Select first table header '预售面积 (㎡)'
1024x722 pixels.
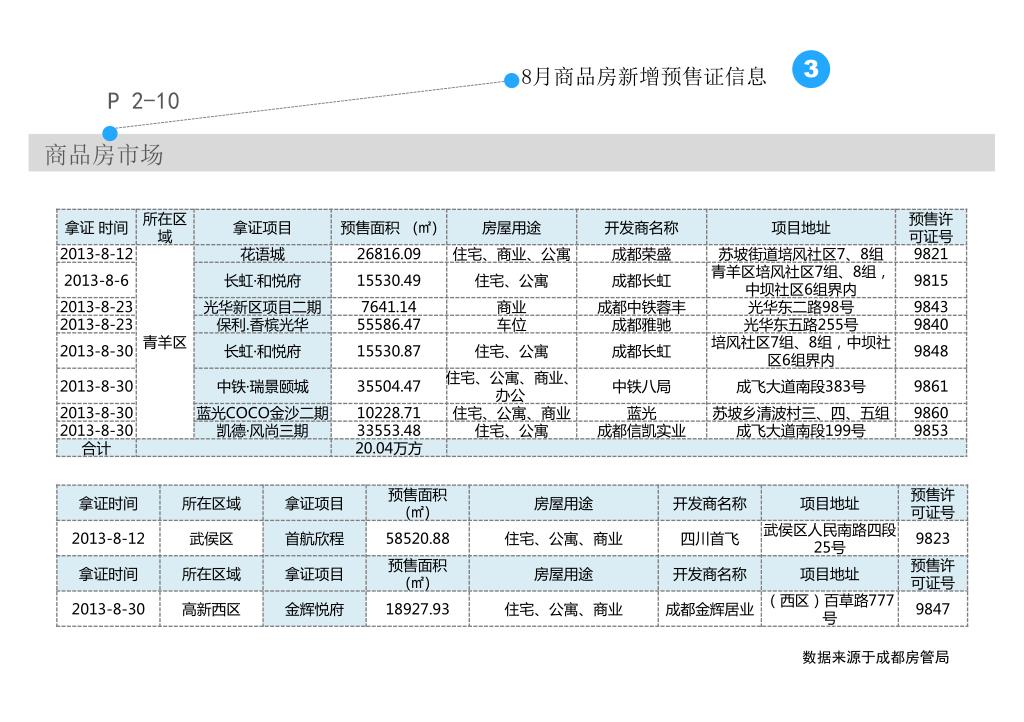pyautogui.click(x=389, y=228)
